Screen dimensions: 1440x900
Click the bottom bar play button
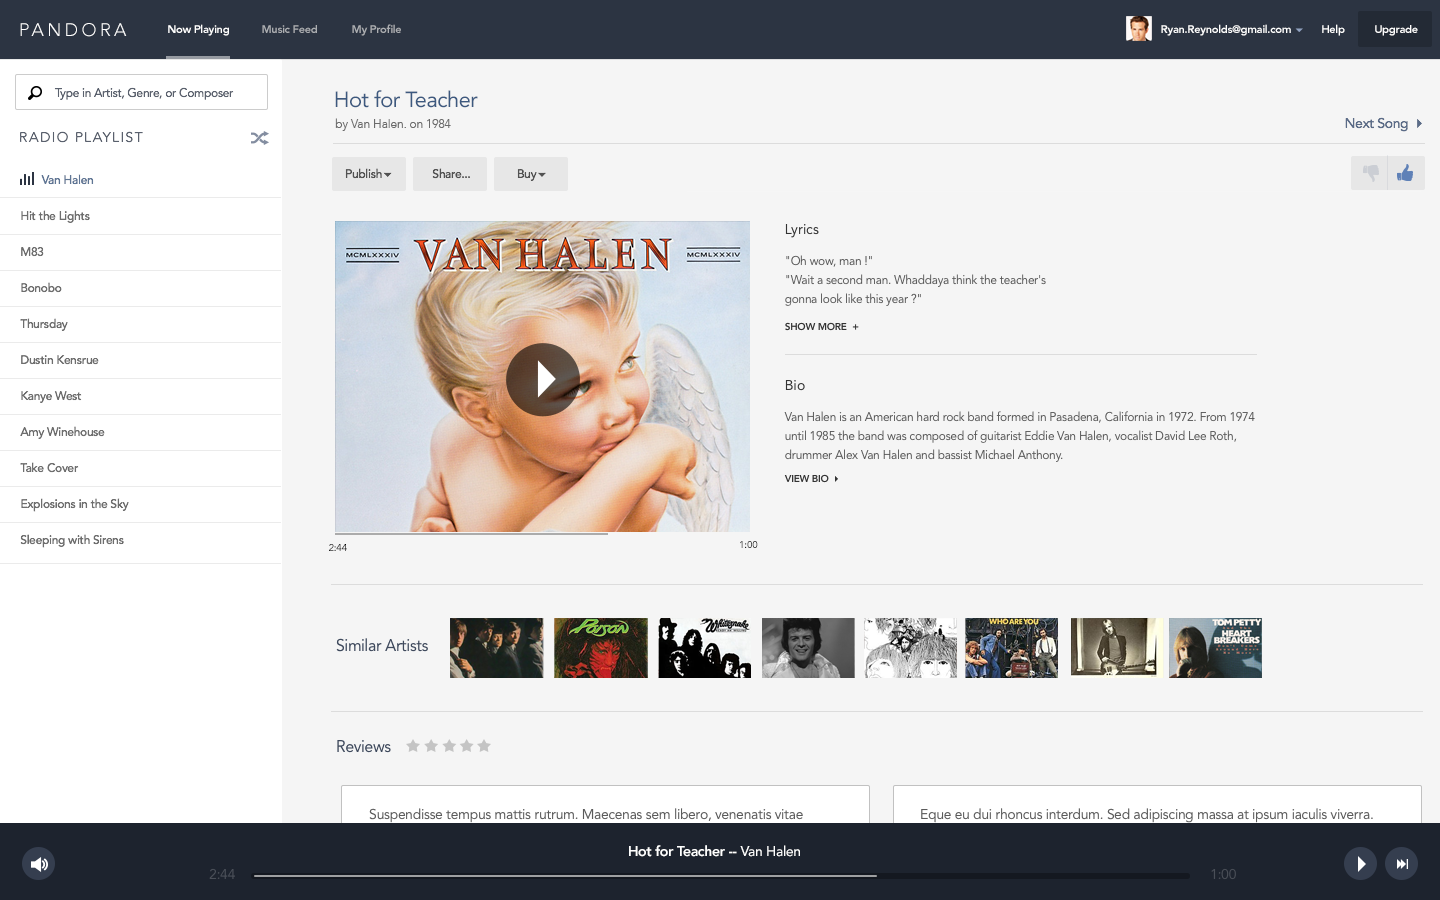click(1360, 864)
